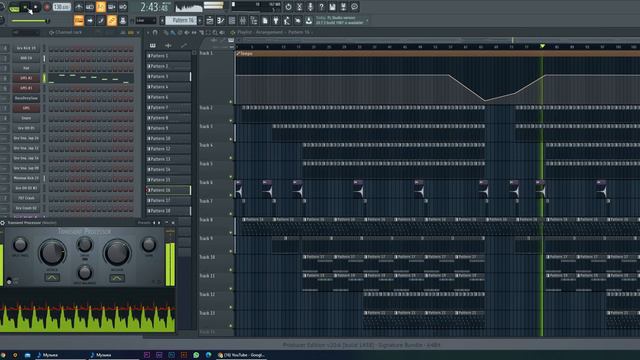This screenshot has width=640, height=360.
Task: Open WhatsApp from the taskbar
Action: tap(196, 355)
